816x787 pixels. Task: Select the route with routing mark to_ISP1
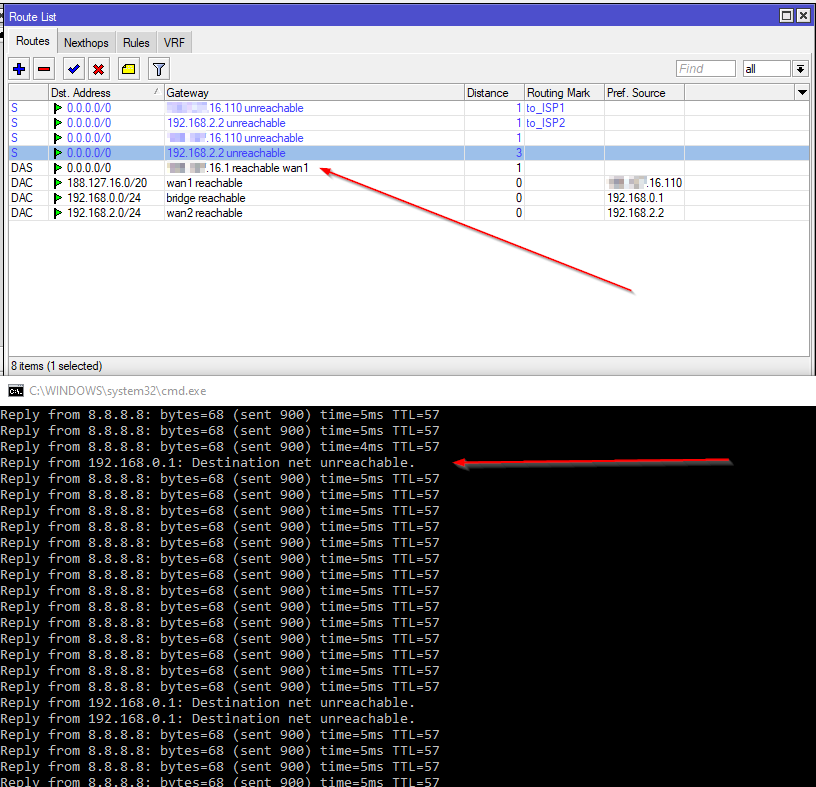click(409, 108)
